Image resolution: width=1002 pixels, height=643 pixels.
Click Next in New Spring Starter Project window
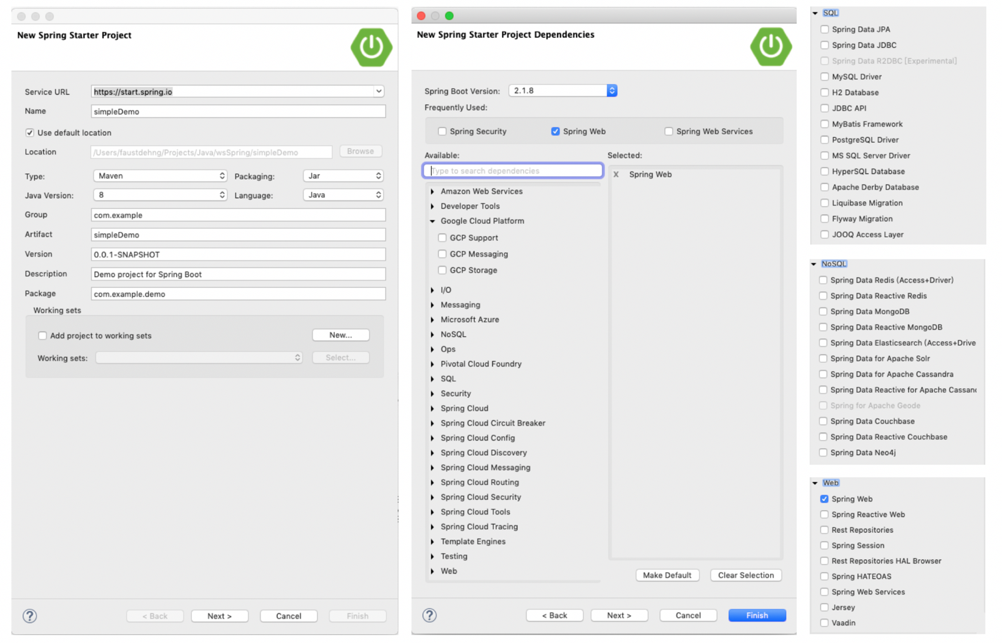tap(219, 616)
